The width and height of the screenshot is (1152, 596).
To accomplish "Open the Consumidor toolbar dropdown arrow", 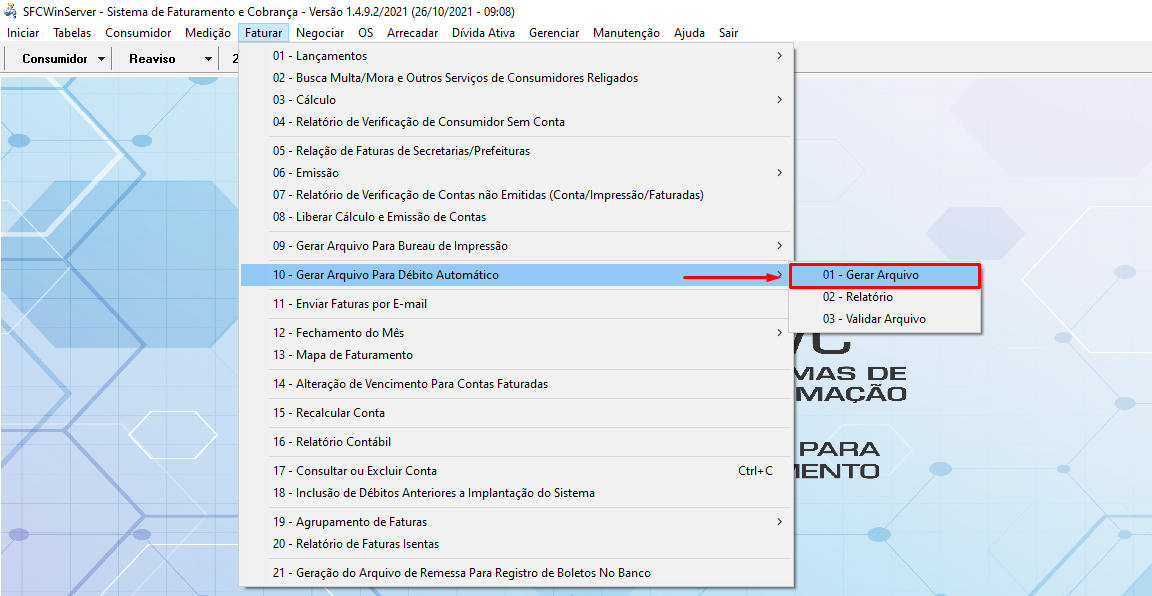I will point(102,59).
